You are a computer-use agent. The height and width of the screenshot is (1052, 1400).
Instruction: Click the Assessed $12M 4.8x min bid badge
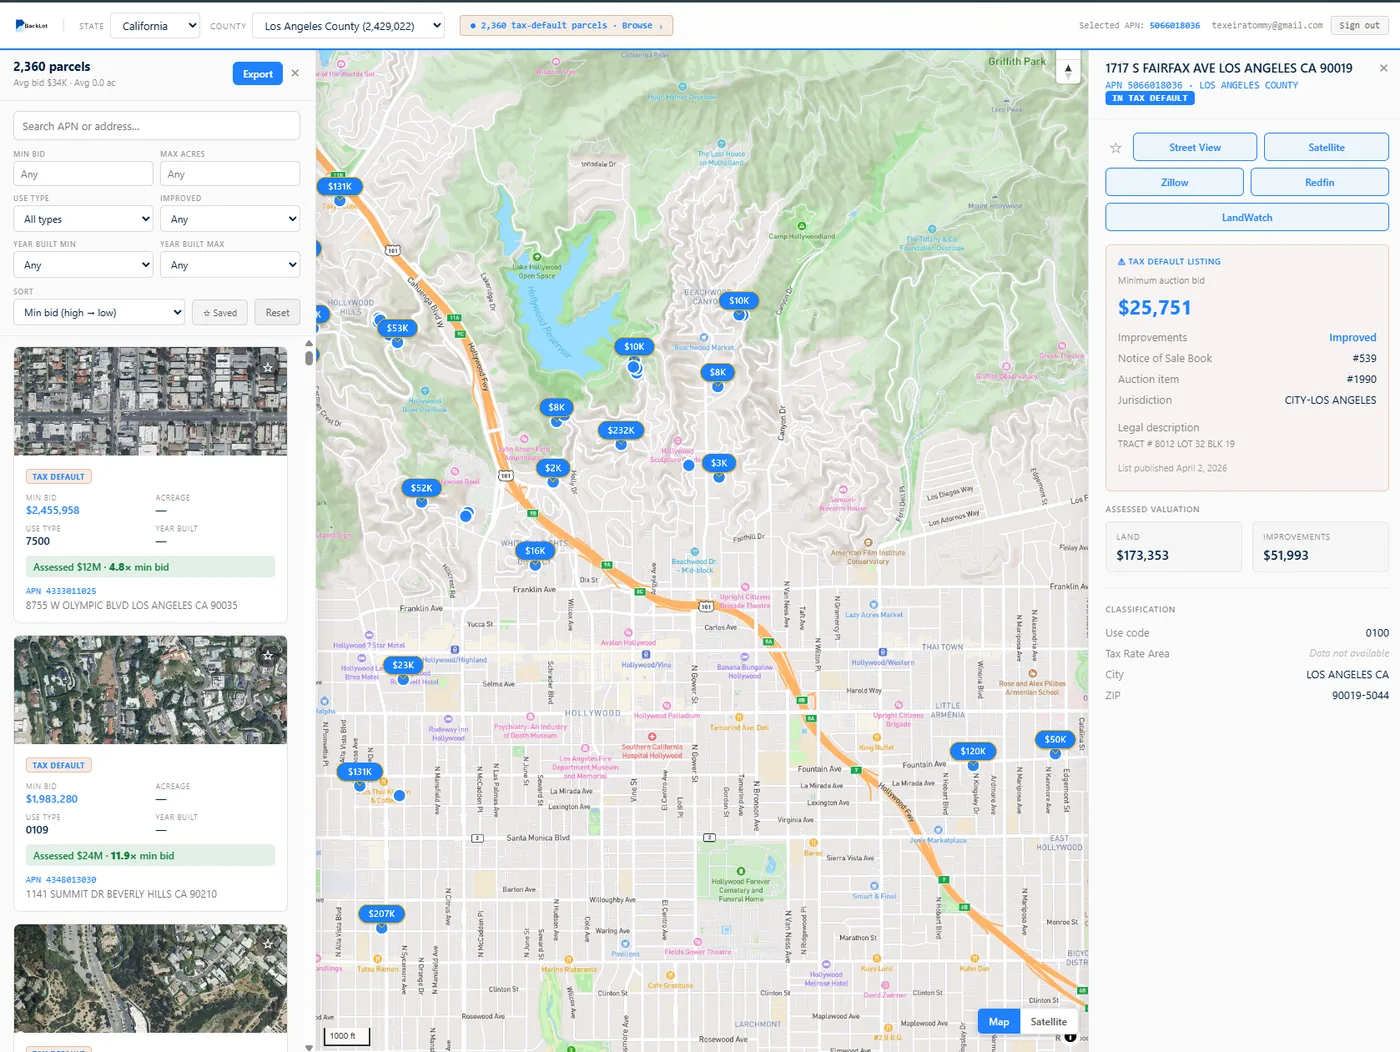click(x=150, y=567)
